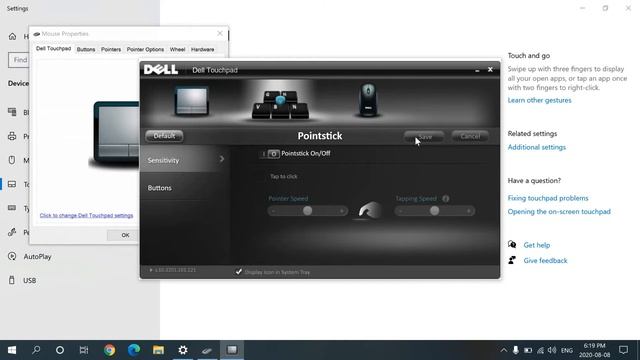The width and height of the screenshot is (640, 360).
Task: Click the USB icon in Settings sidebar
Action: pyautogui.click(x=12, y=280)
